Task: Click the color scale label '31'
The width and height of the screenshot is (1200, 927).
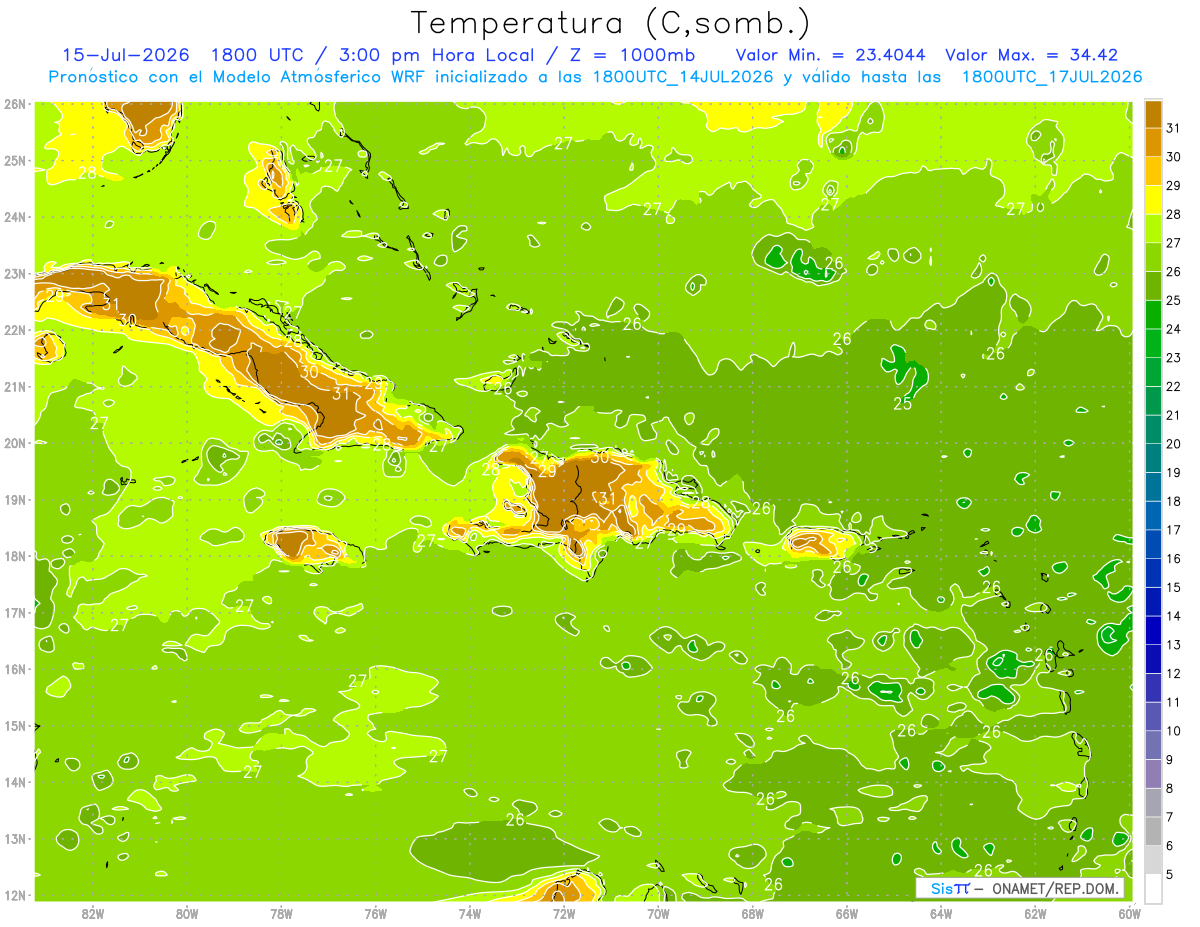Action: tap(1174, 128)
